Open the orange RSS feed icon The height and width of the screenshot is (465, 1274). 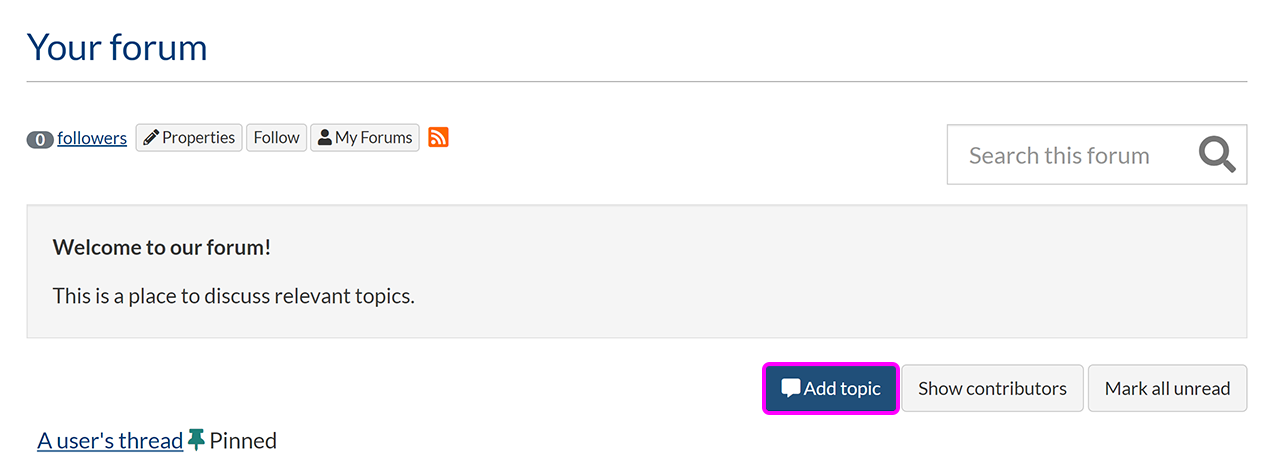438,137
